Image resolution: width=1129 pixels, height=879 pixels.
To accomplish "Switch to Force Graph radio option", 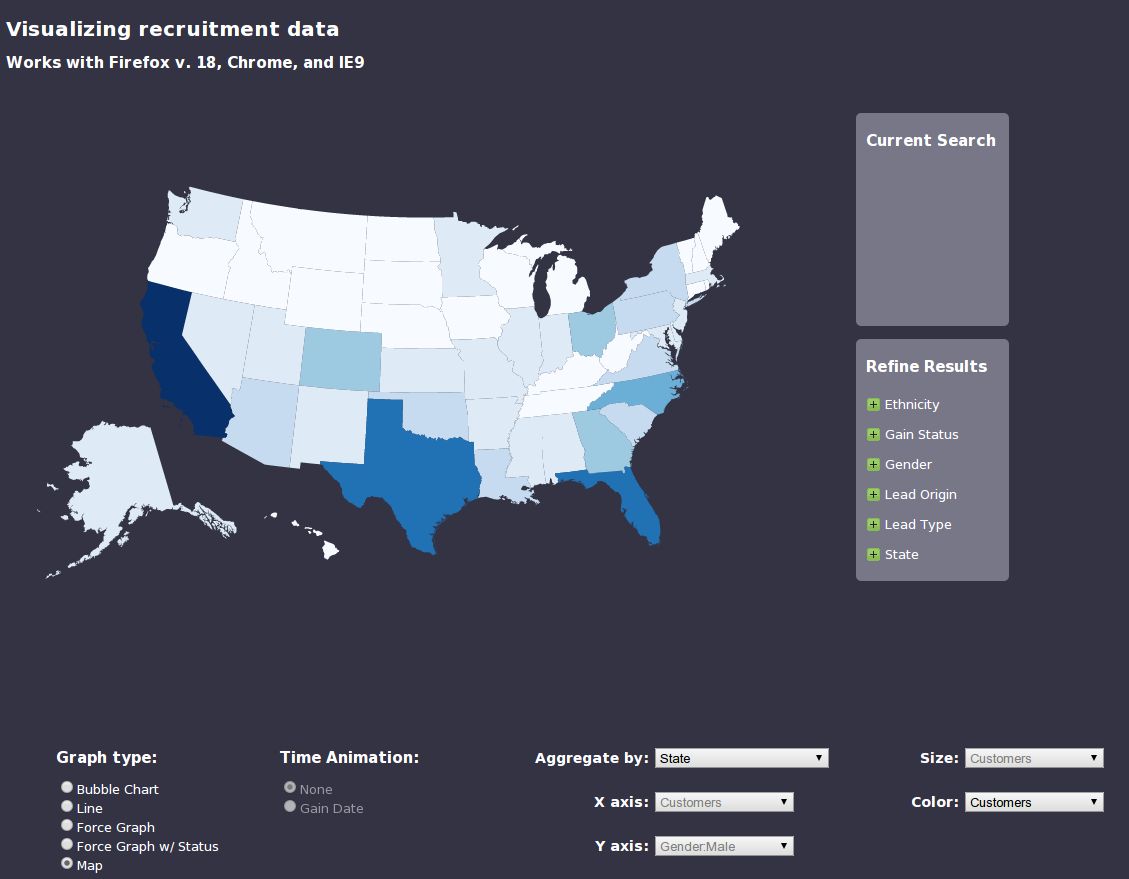I will coord(67,826).
